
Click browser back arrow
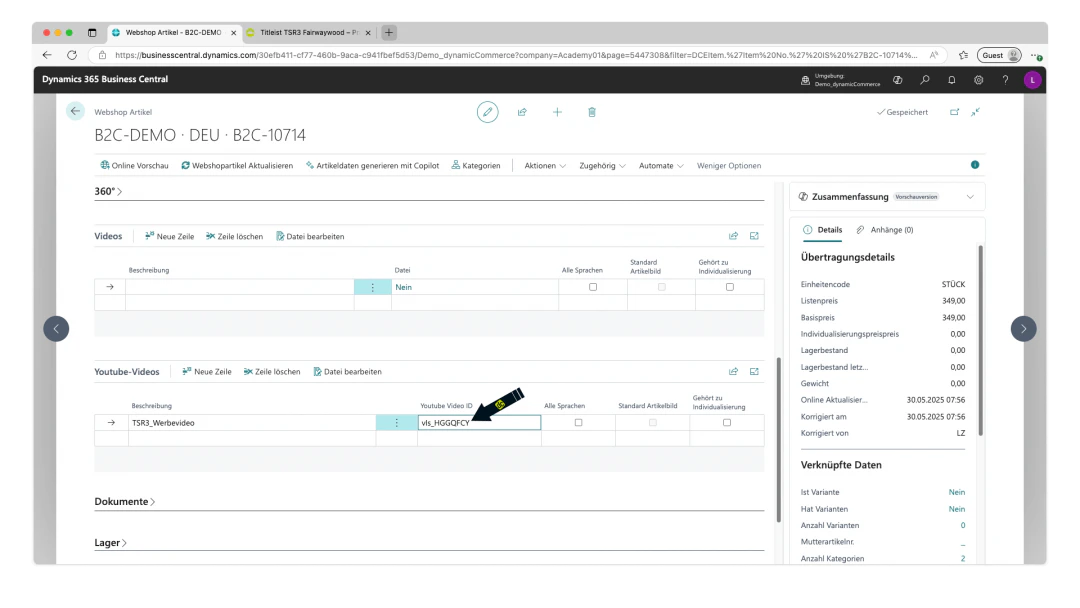tap(47, 55)
